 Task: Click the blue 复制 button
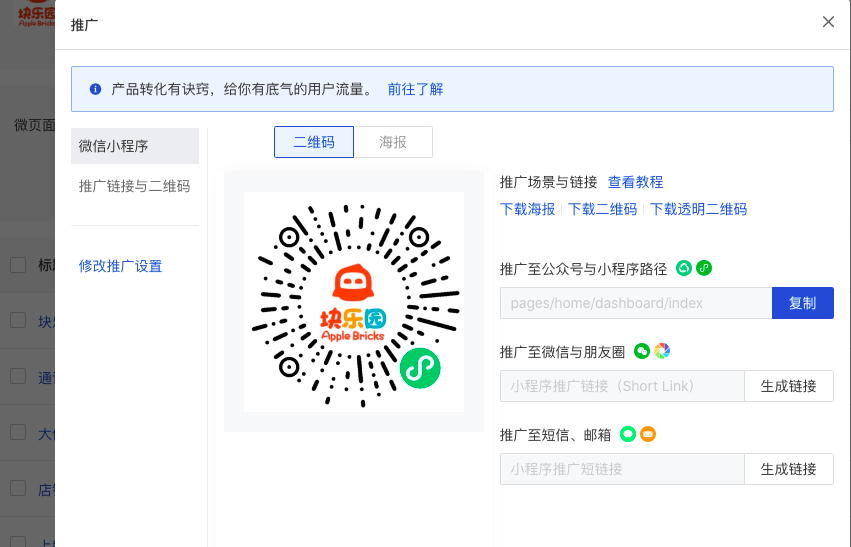(803, 303)
